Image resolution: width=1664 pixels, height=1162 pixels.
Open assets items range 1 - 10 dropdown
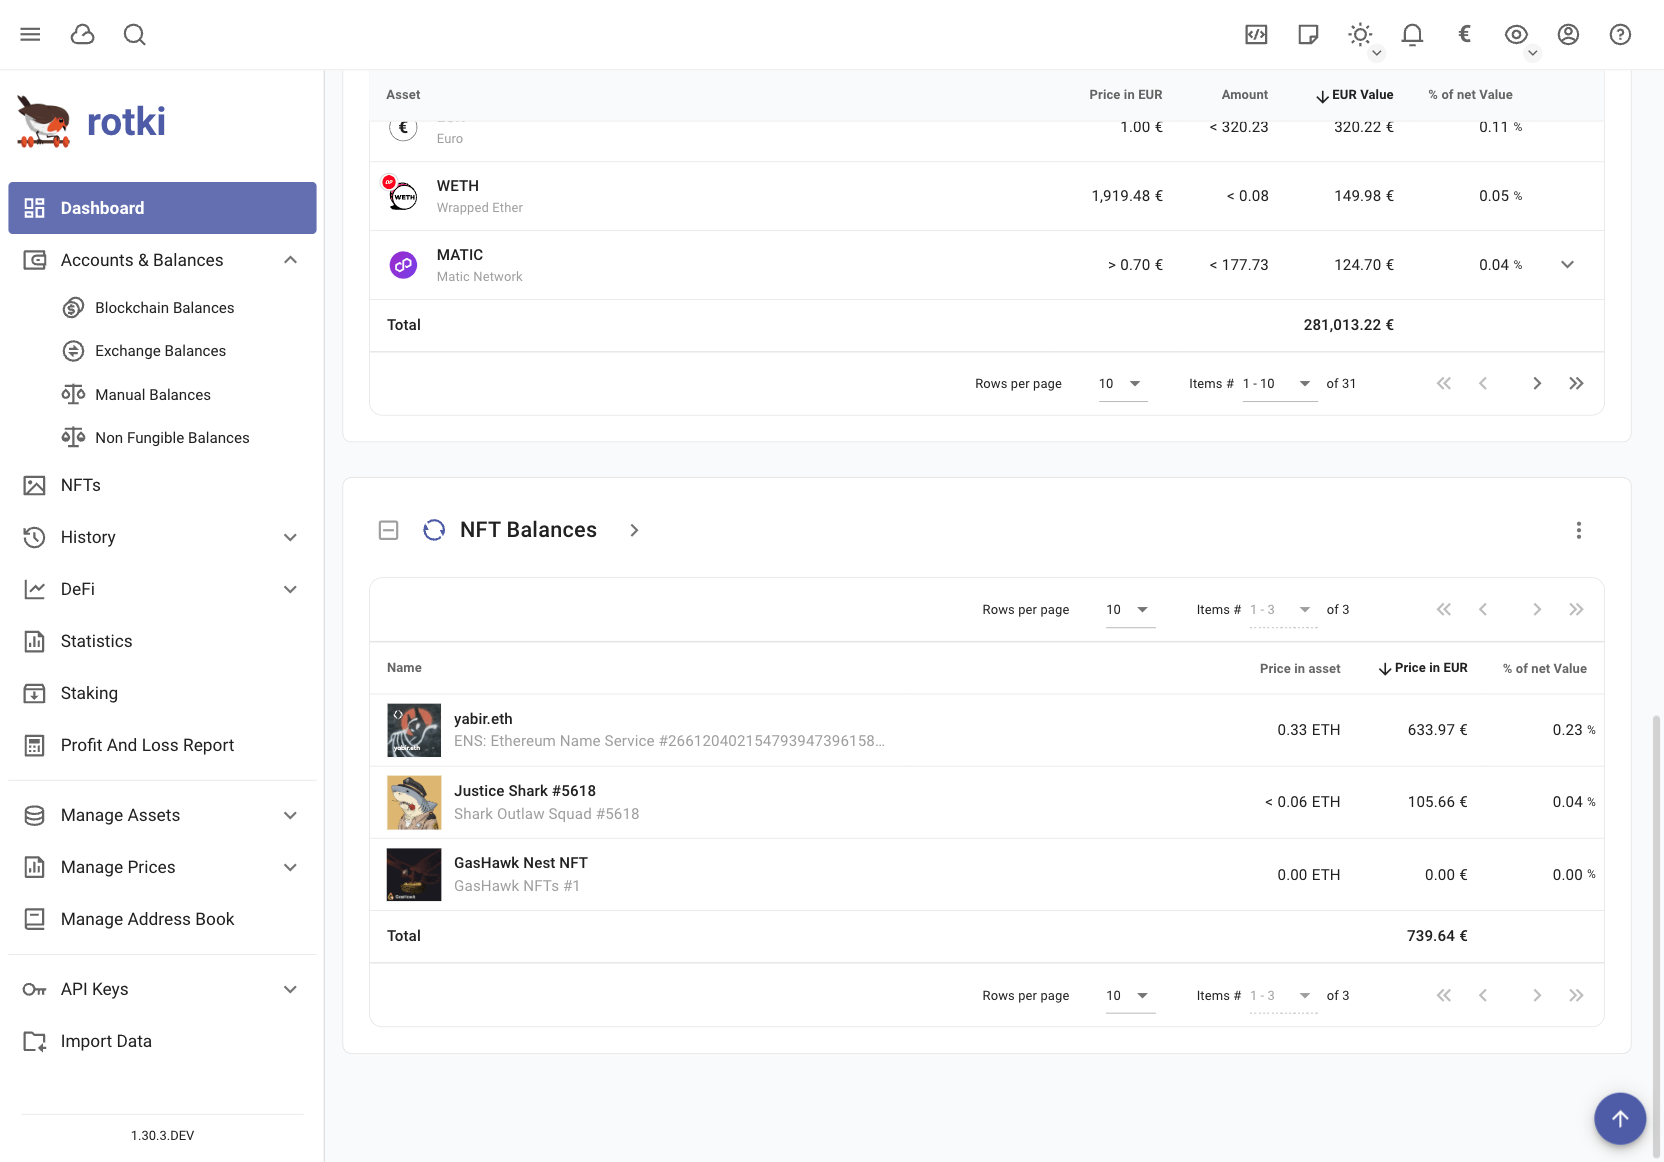point(1279,384)
